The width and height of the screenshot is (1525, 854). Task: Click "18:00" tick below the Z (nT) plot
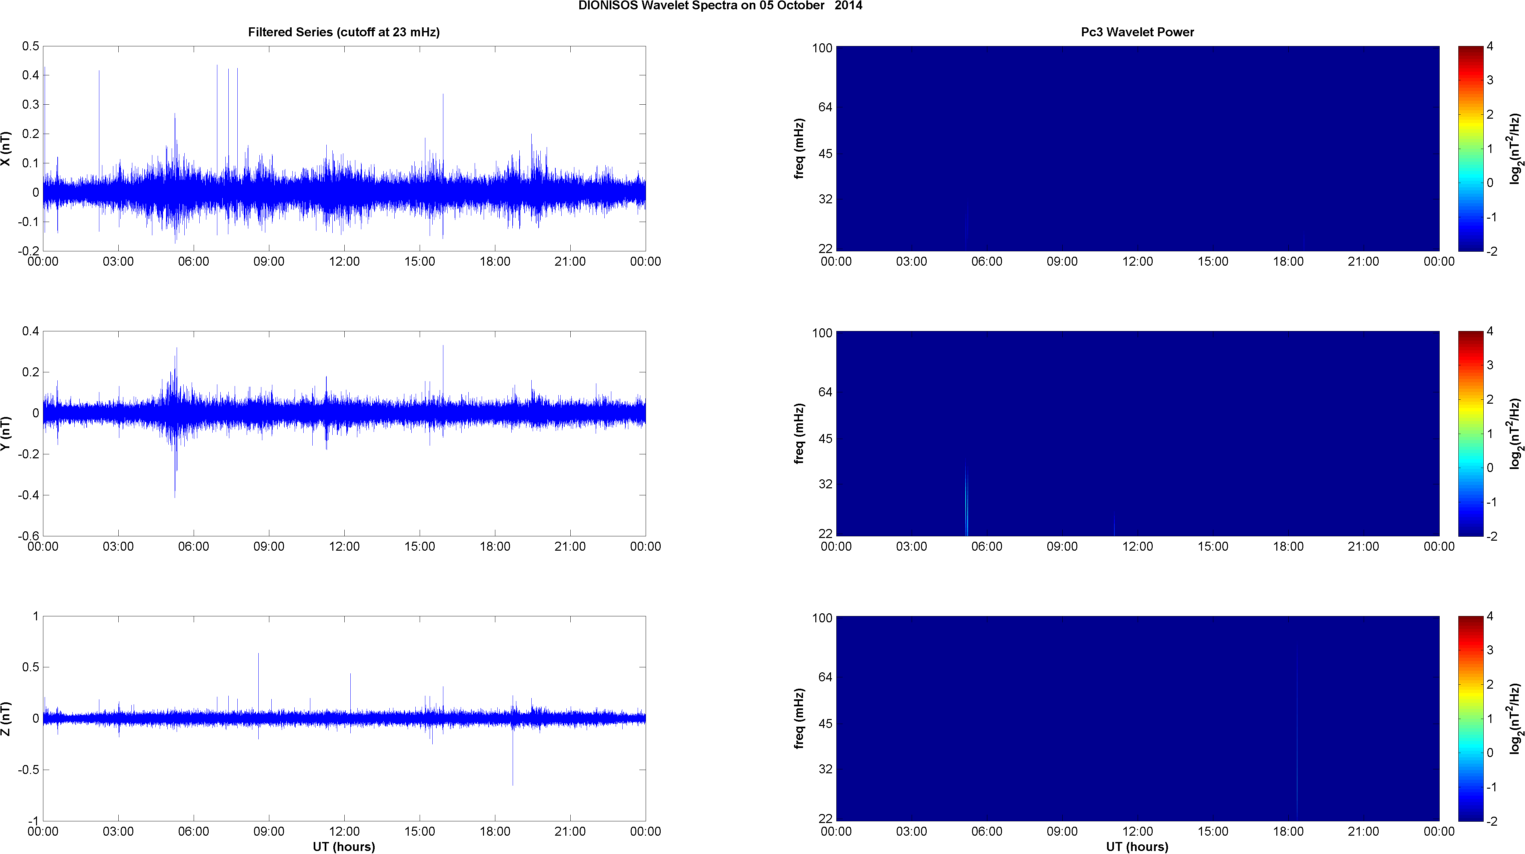(x=495, y=832)
